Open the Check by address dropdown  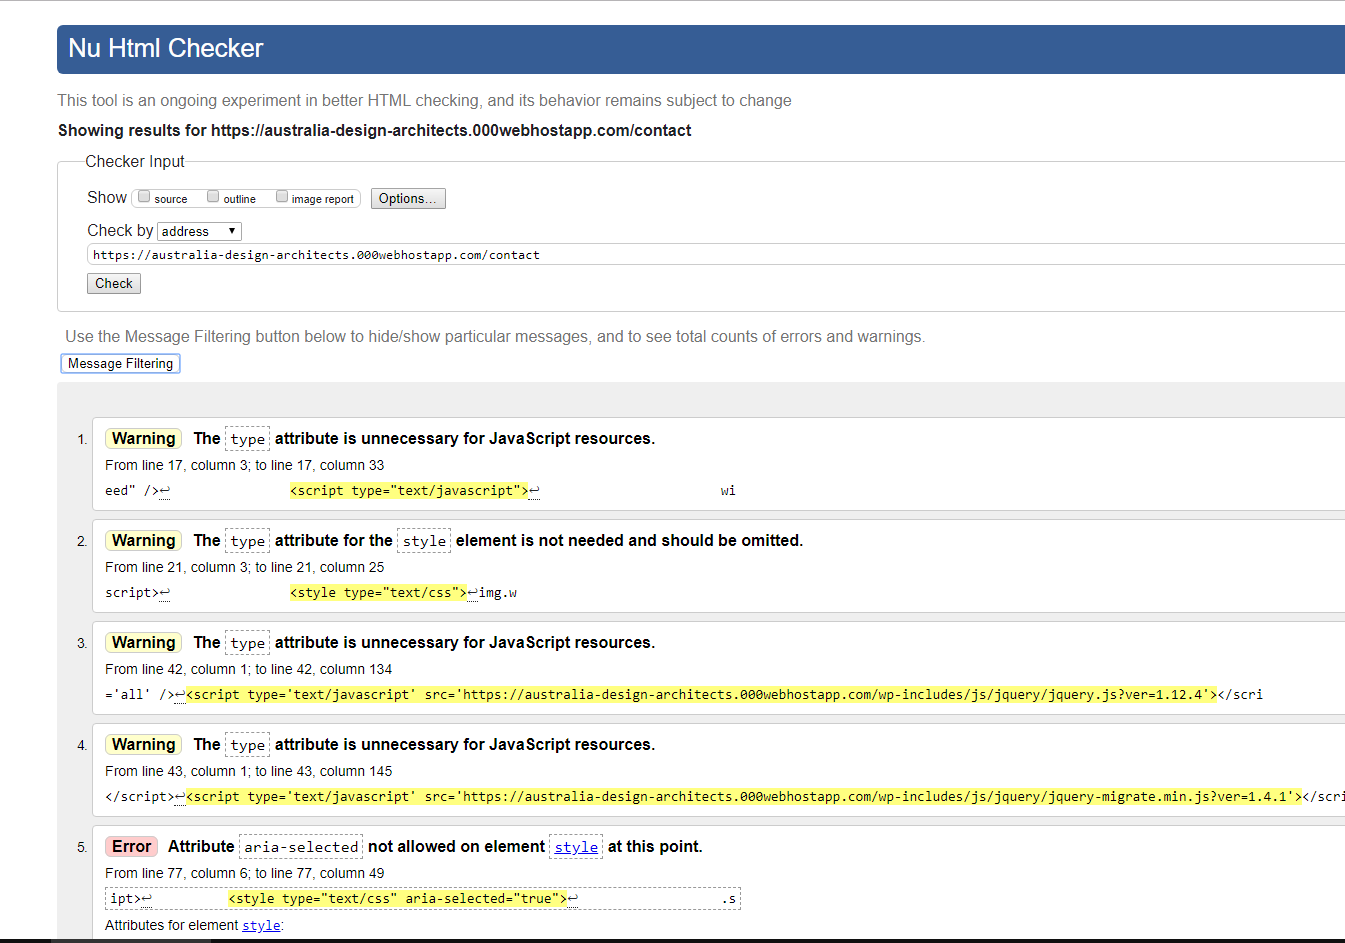(199, 231)
